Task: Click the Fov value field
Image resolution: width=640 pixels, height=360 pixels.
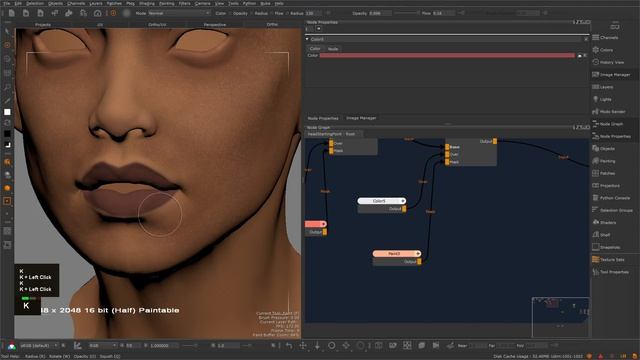Action: click(536, 345)
